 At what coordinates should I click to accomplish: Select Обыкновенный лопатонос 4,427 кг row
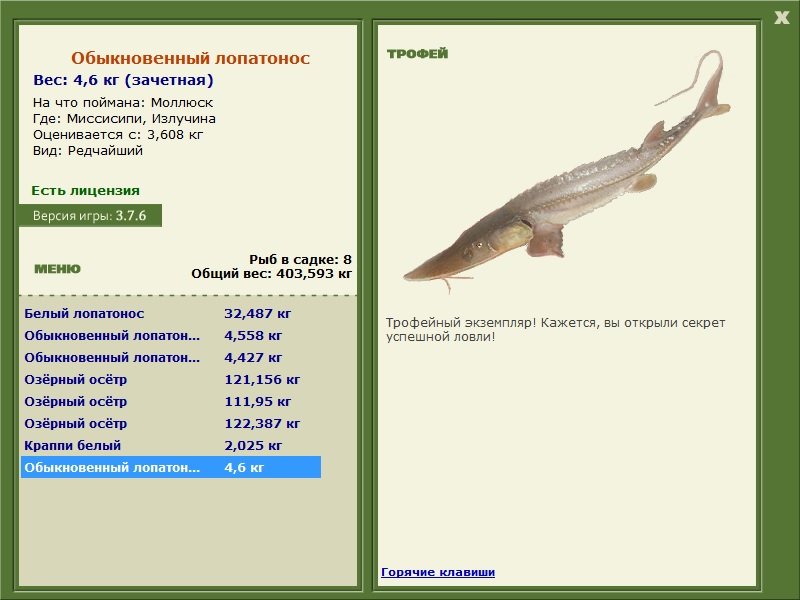171,358
